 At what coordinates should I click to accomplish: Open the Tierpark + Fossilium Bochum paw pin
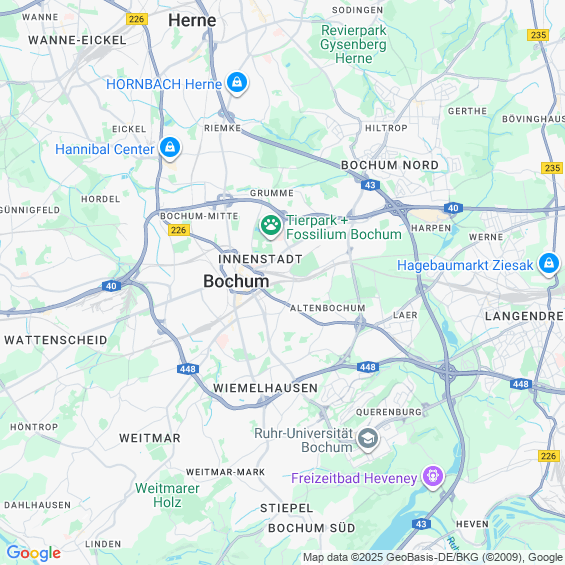pyautogui.click(x=270, y=226)
